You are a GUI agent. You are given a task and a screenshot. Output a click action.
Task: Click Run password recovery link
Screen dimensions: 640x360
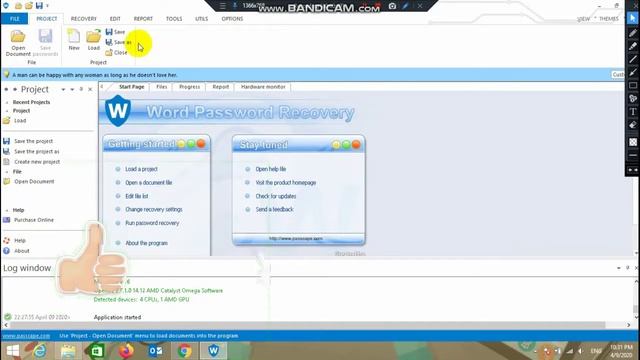click(152, 223)
